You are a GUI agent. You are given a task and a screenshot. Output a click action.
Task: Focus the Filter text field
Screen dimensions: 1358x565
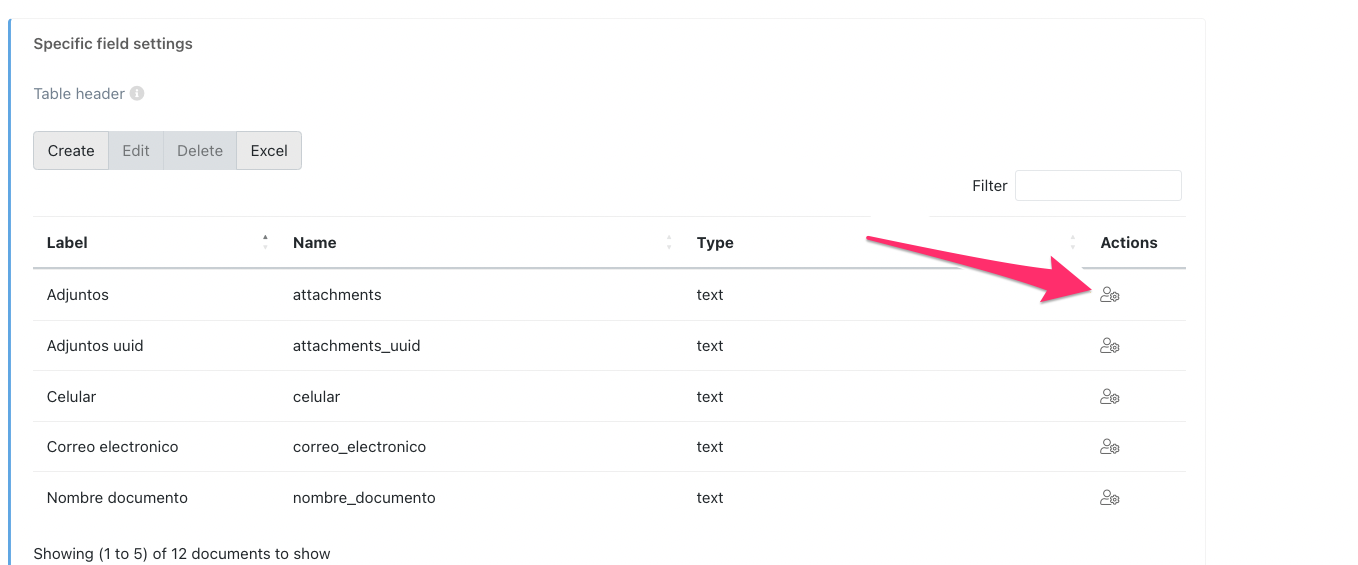tap(1097, 186)
